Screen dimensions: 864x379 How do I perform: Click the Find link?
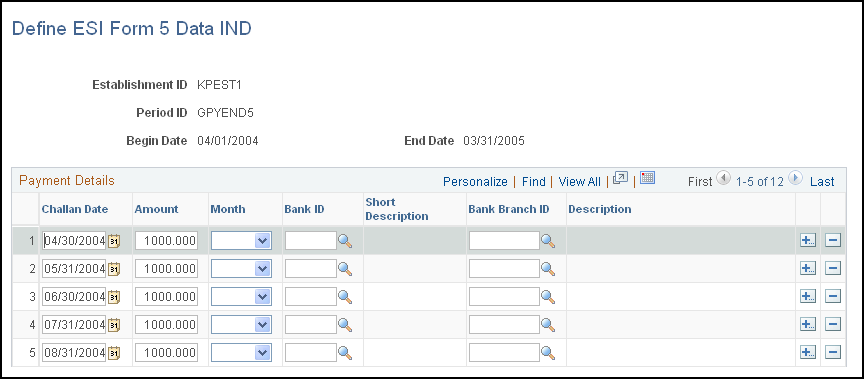(x=533, y=182)
